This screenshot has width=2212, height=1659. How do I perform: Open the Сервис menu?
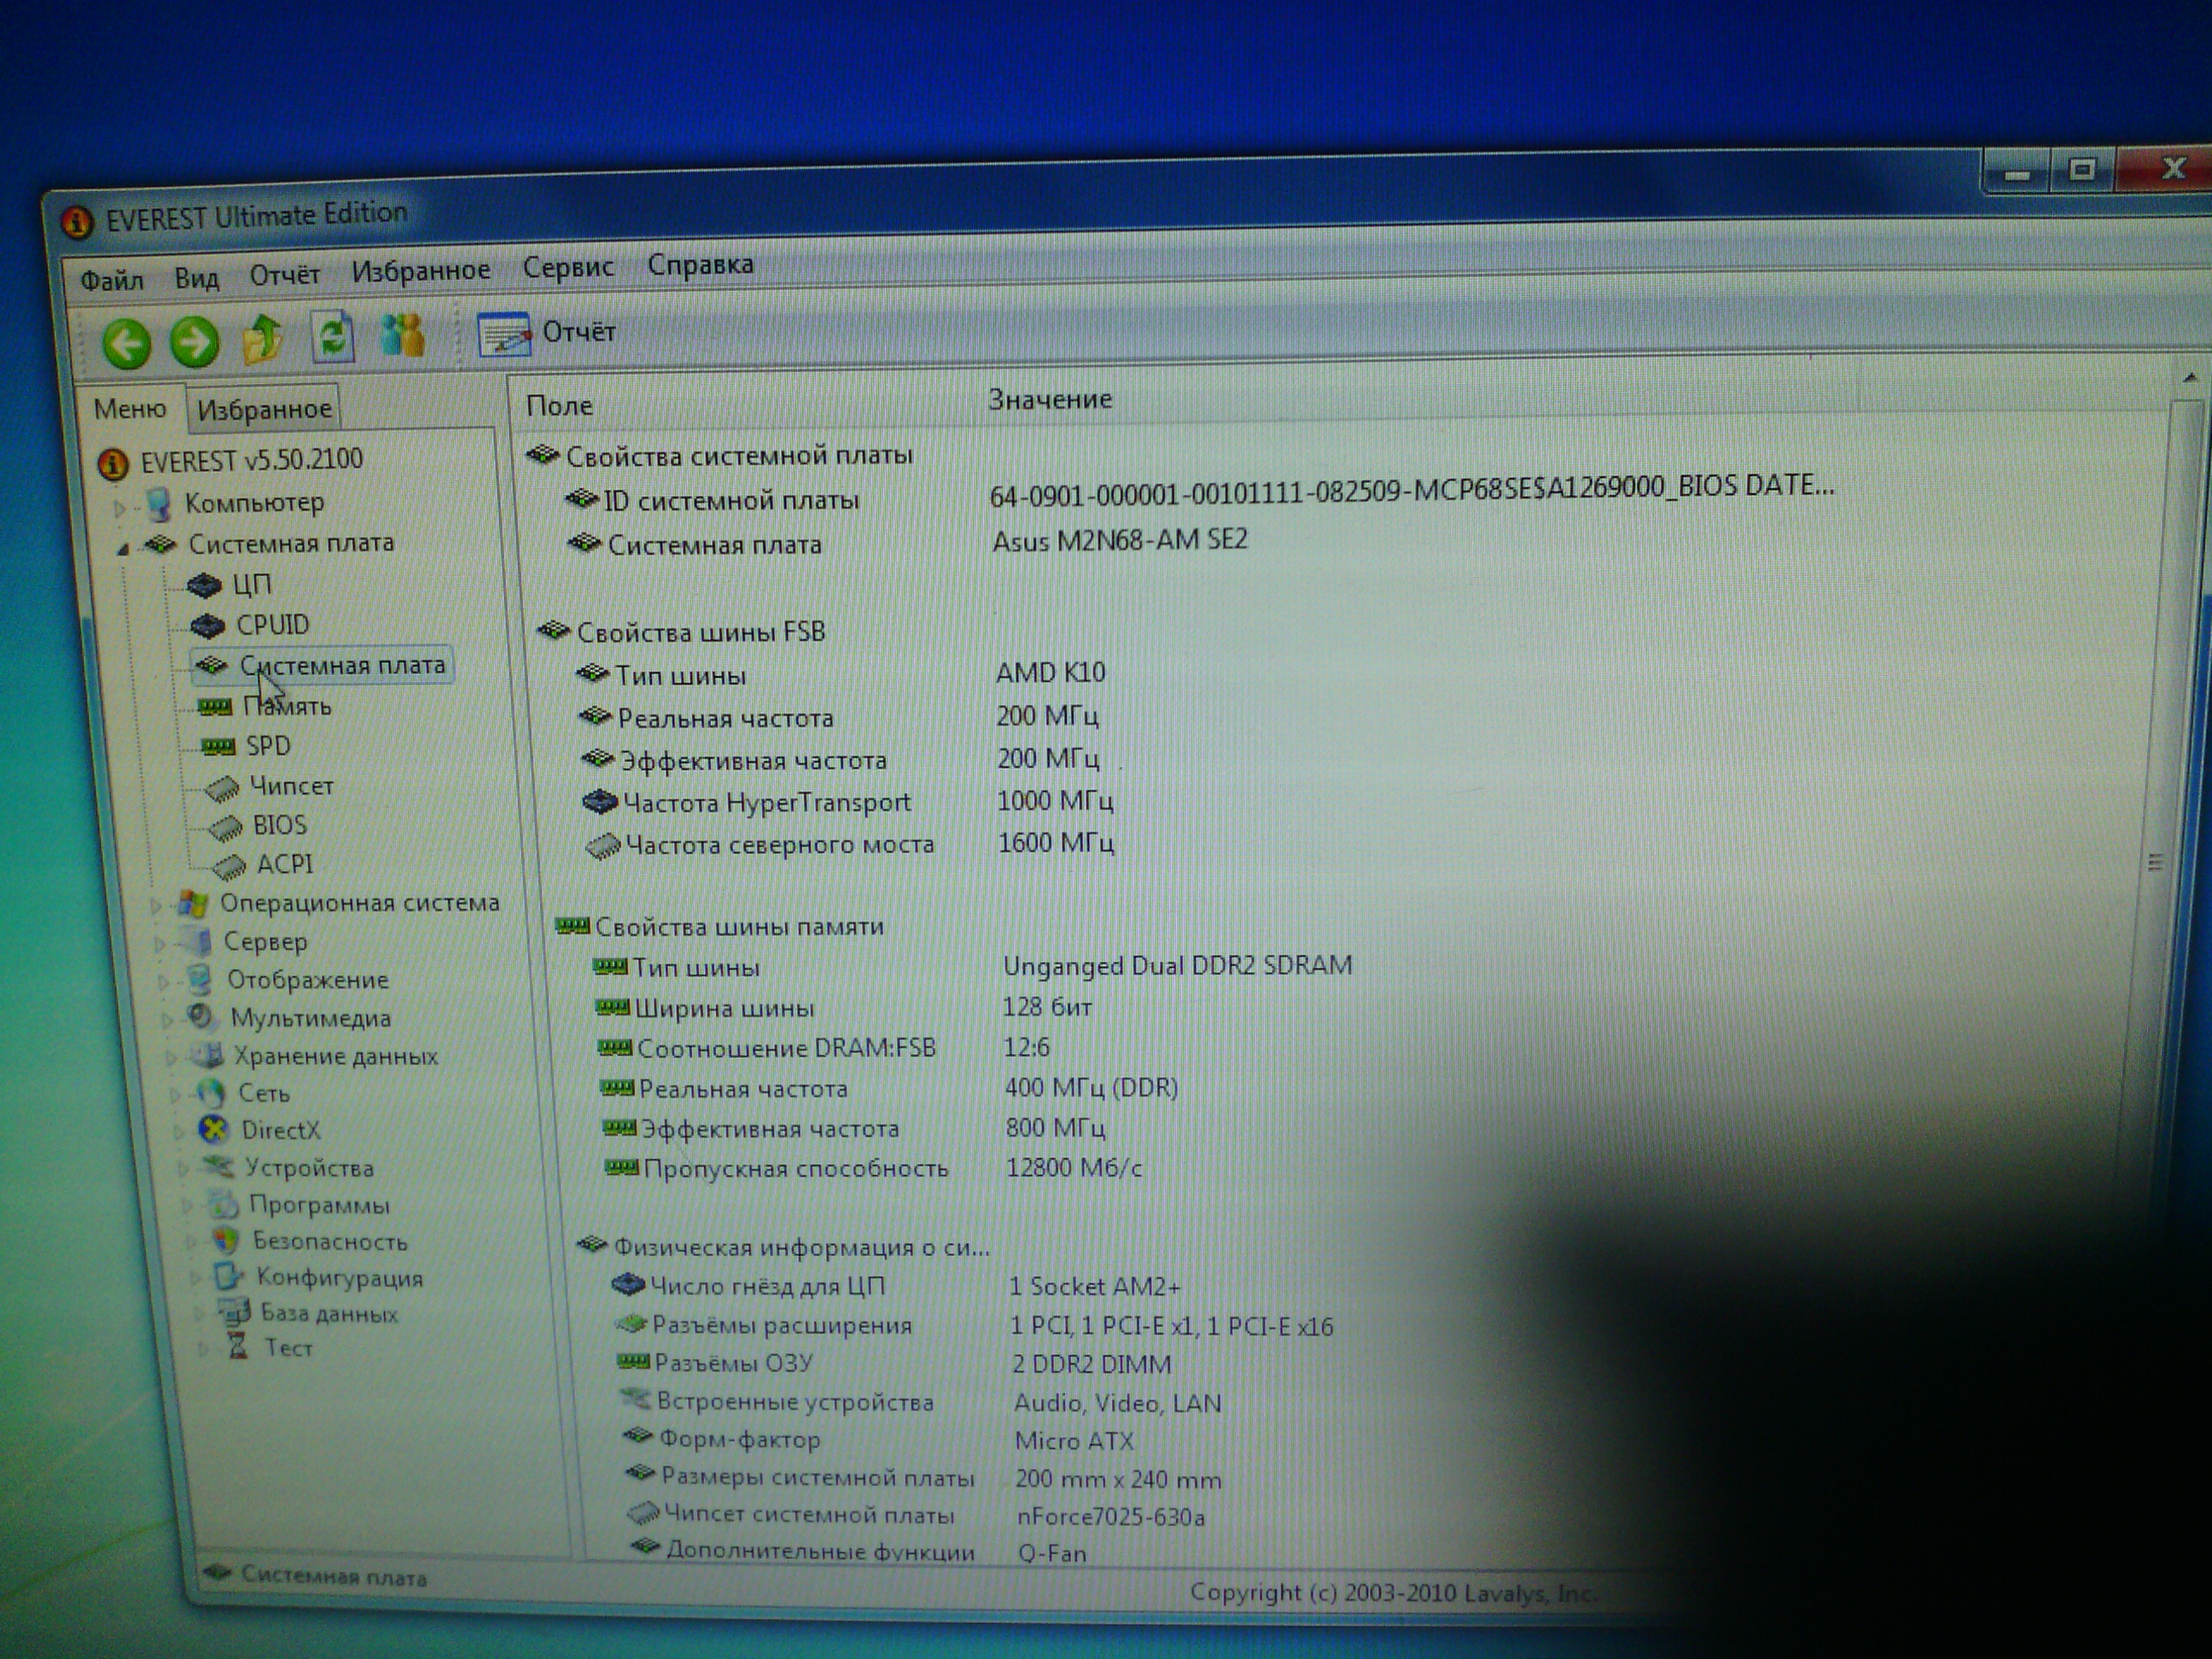pyautogui.click(x=568, y=267)
